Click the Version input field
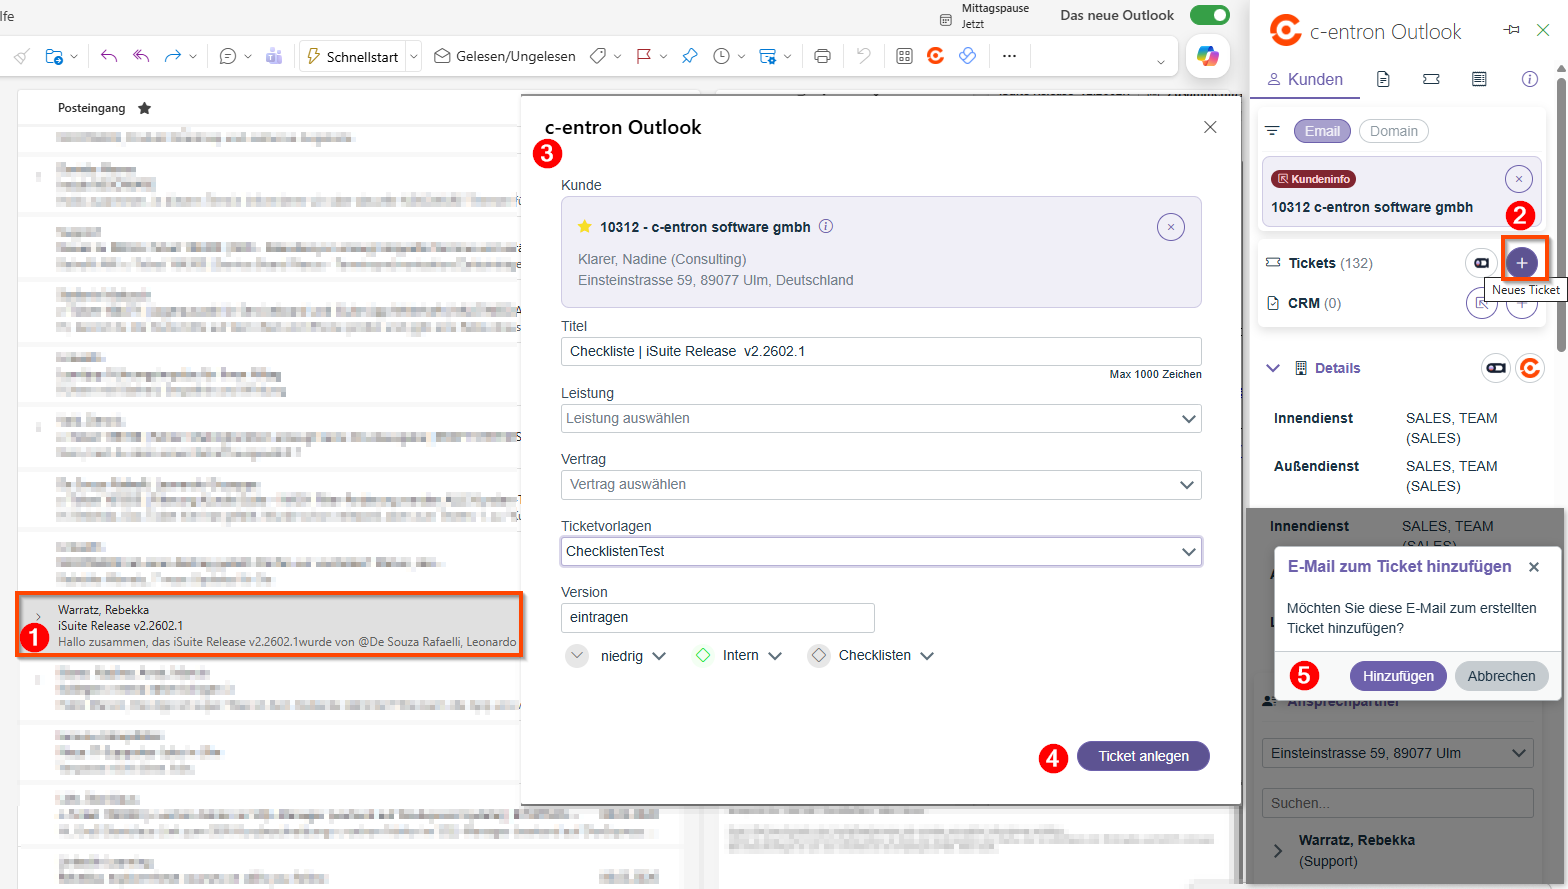Viewport: 1568px width, 889px height. (x=718, y=618)
